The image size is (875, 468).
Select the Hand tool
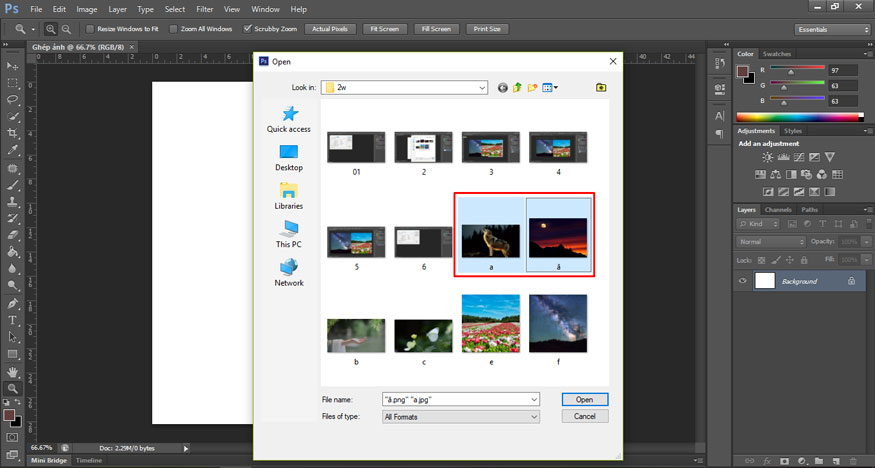[13, 371]
